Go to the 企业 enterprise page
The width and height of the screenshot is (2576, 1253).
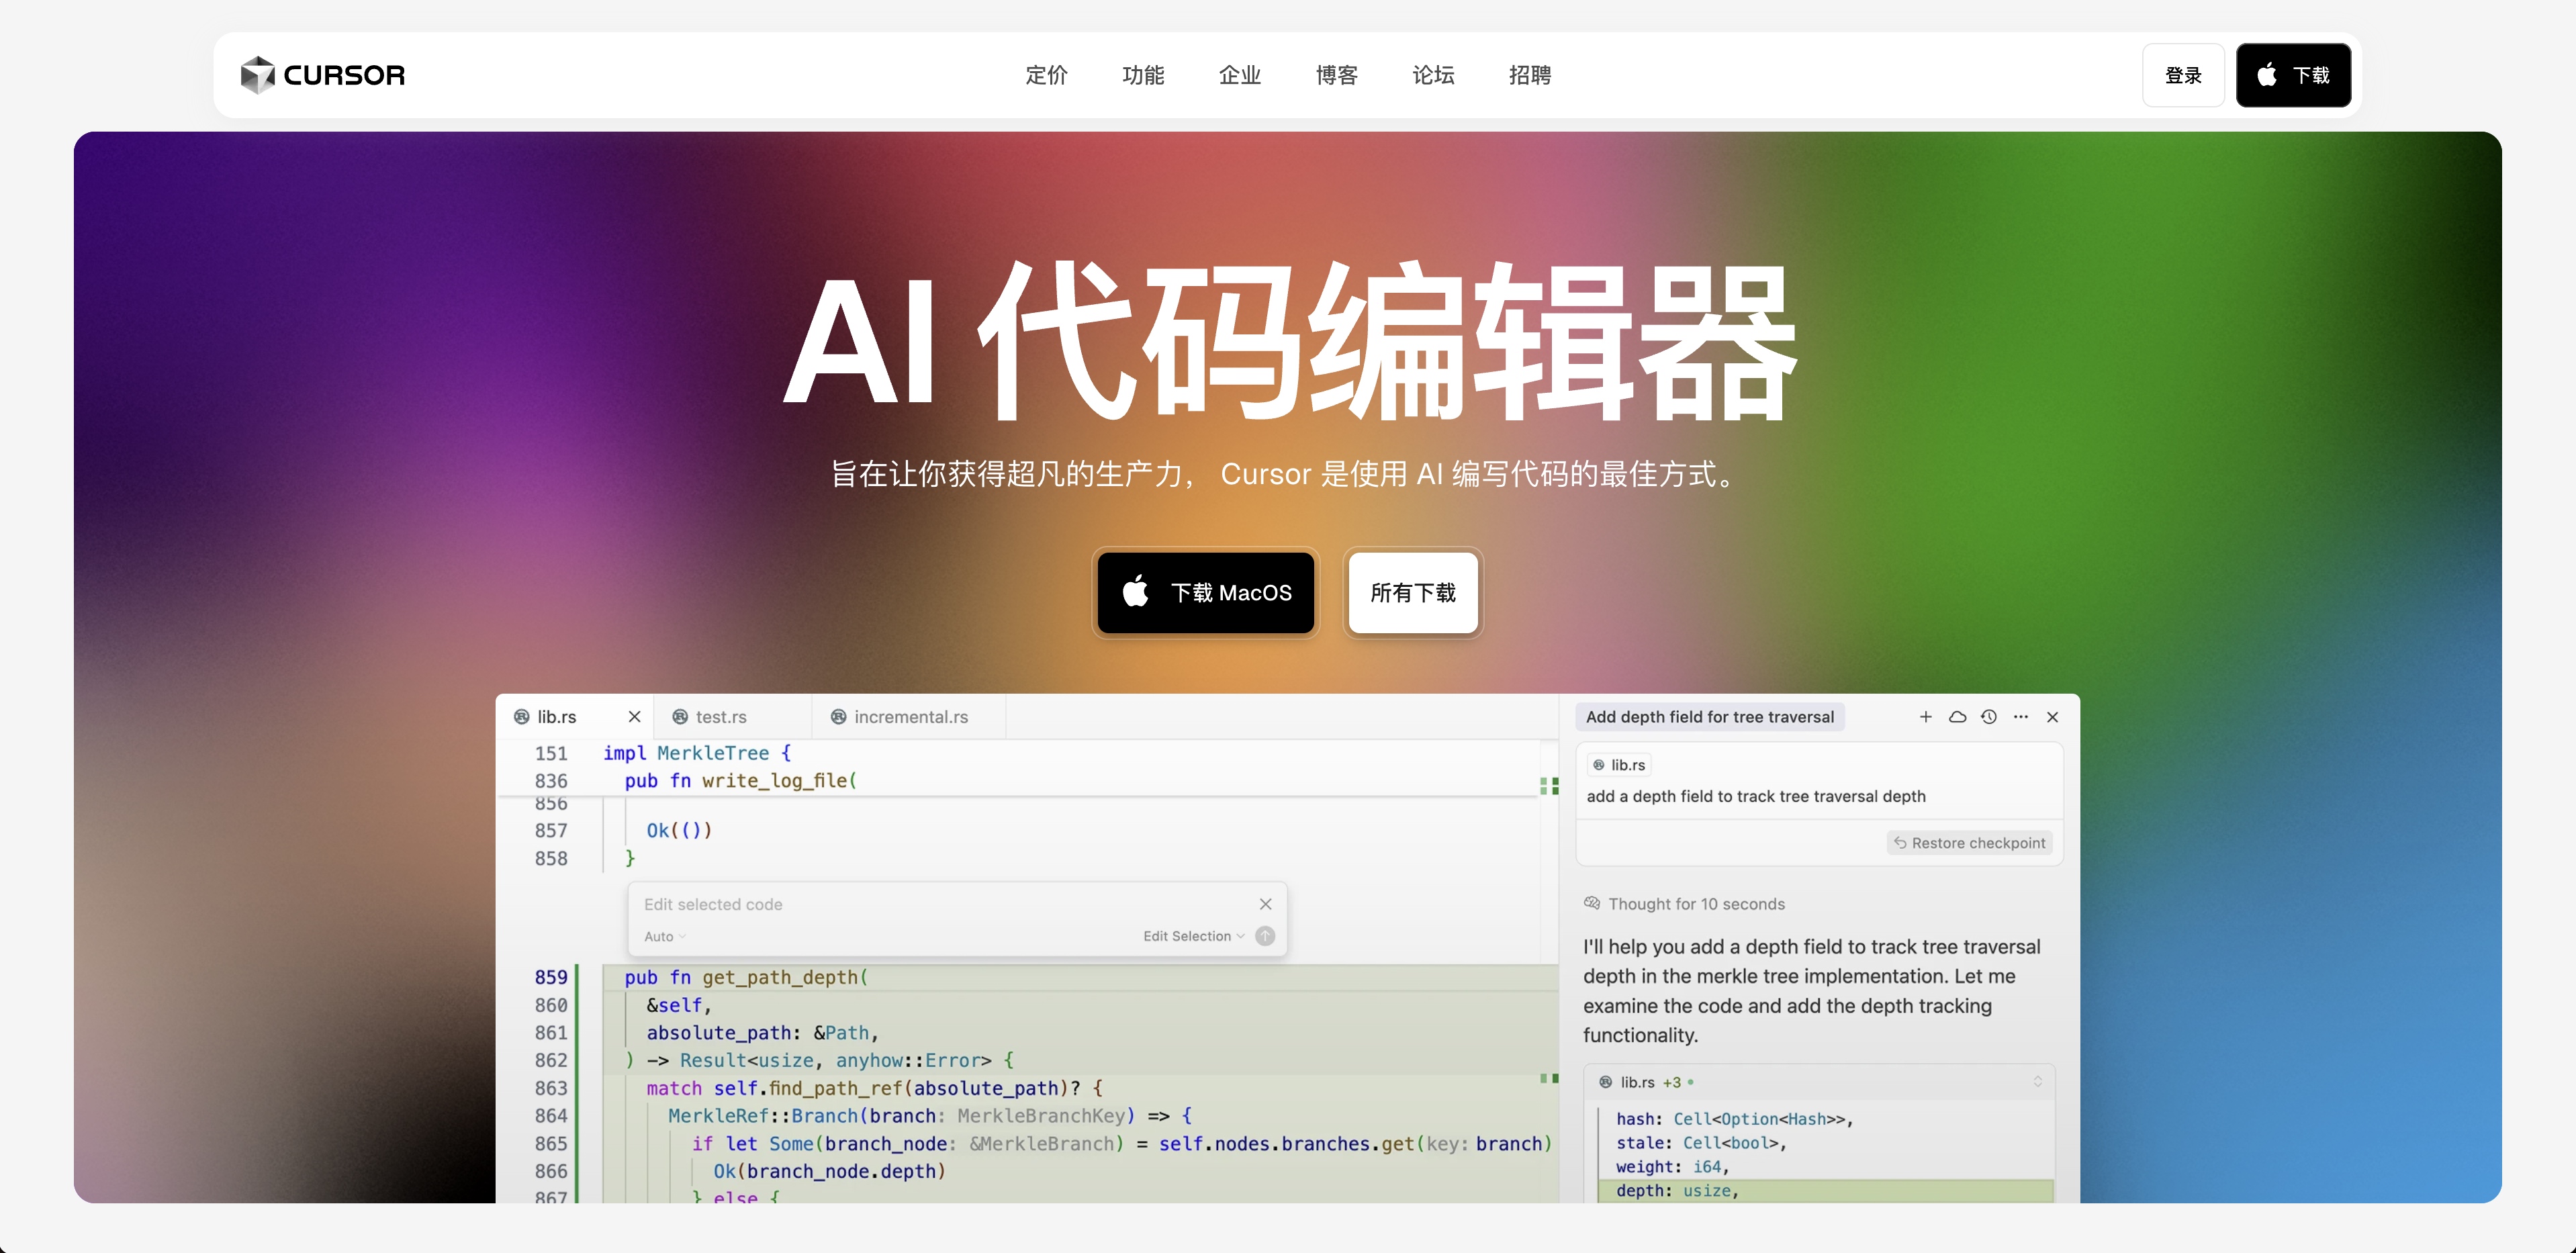click(1240, 75)
